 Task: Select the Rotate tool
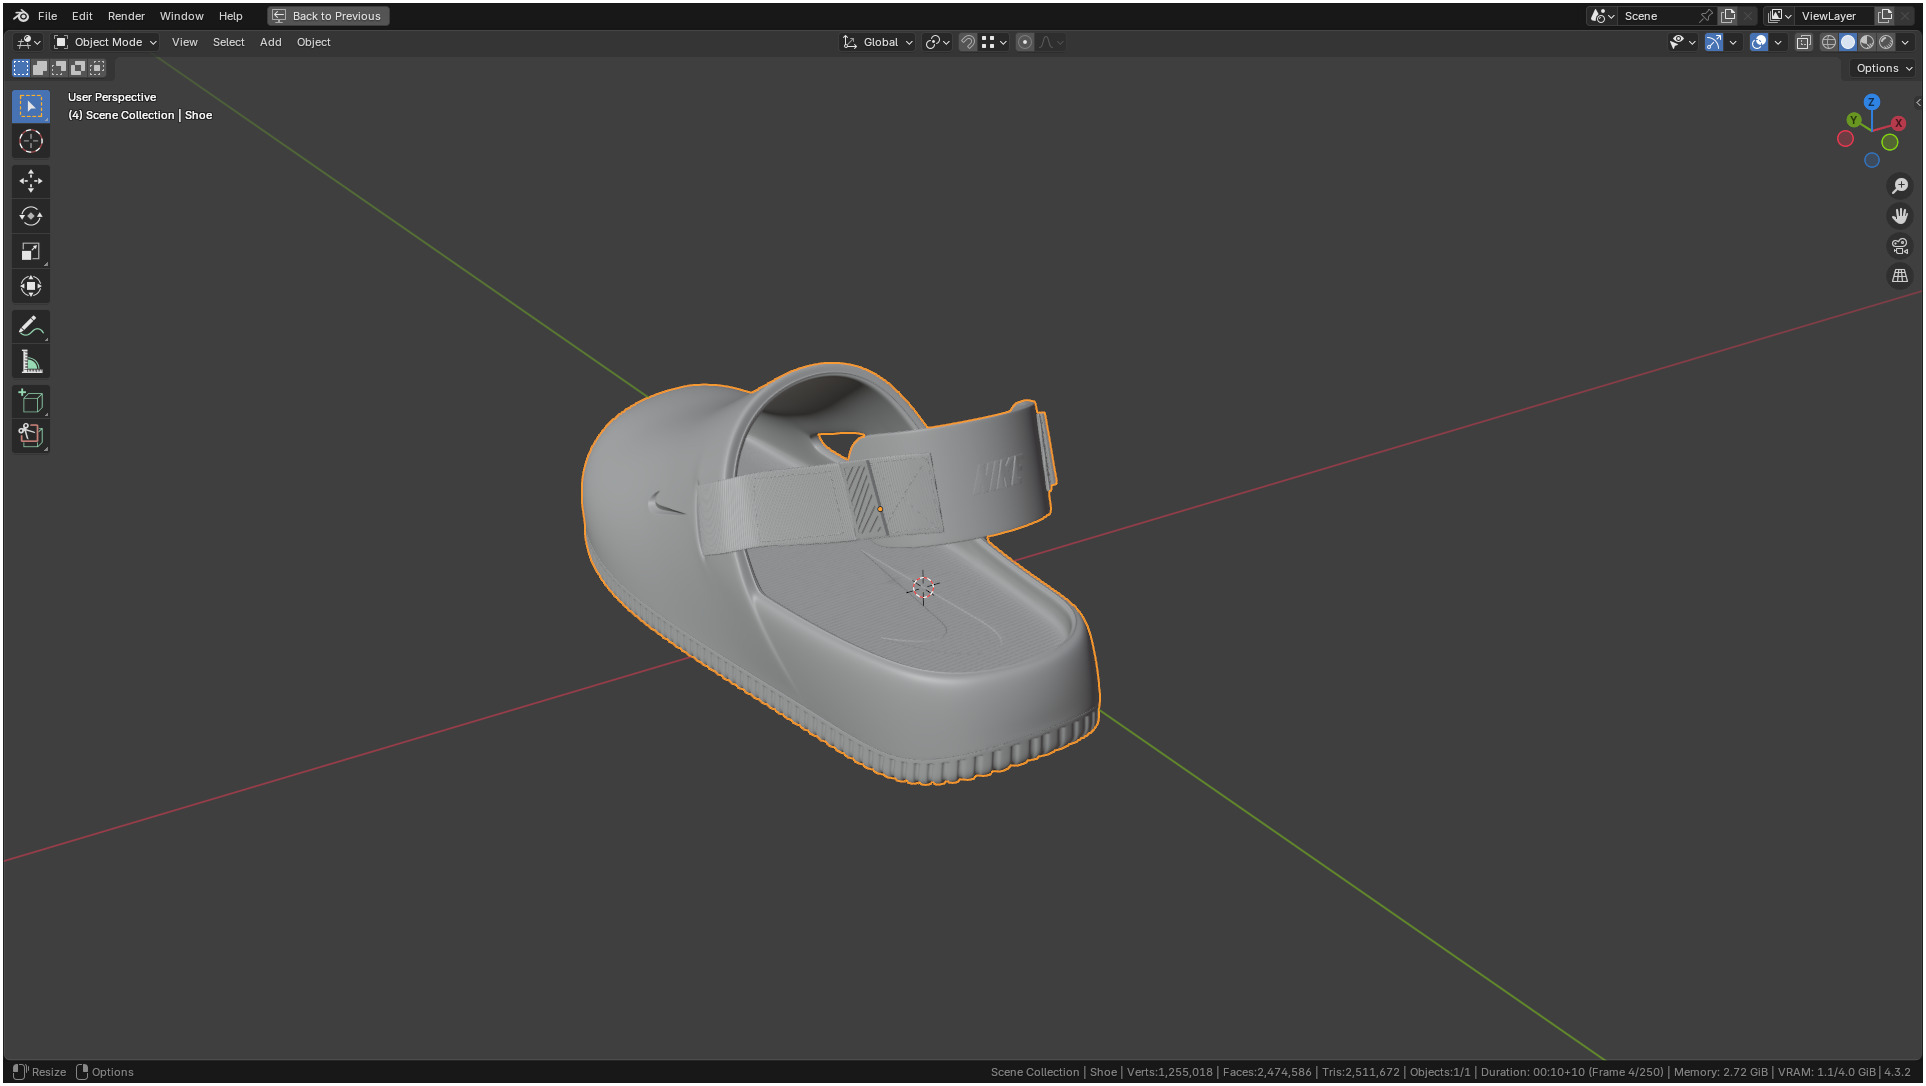click(x=31, y=216)
